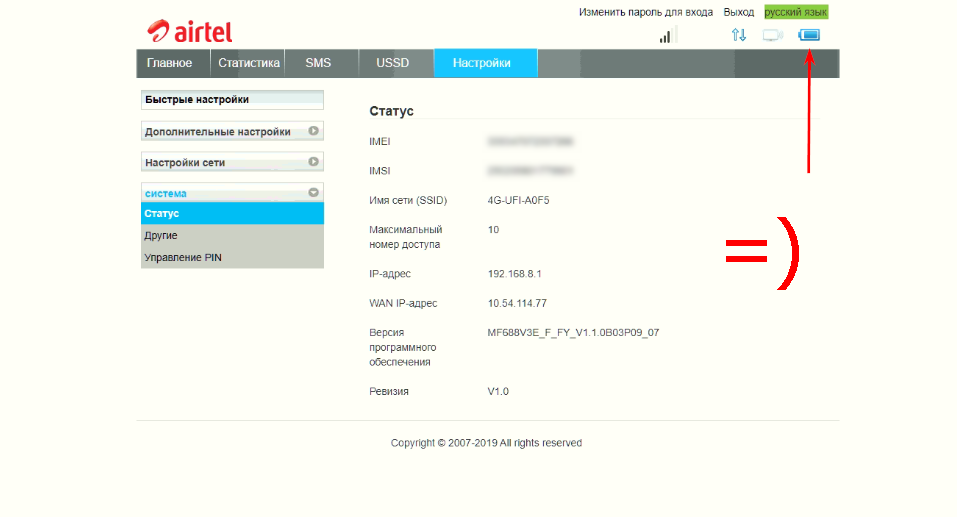
Task: Select Статус in system menu
Action: tap(232, 214)
